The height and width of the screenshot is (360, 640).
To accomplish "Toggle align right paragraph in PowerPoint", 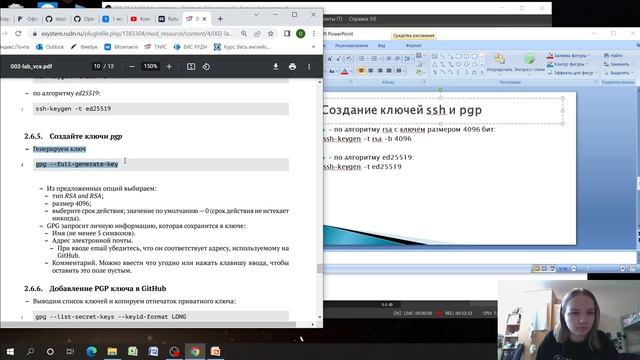I will (380, 71).
